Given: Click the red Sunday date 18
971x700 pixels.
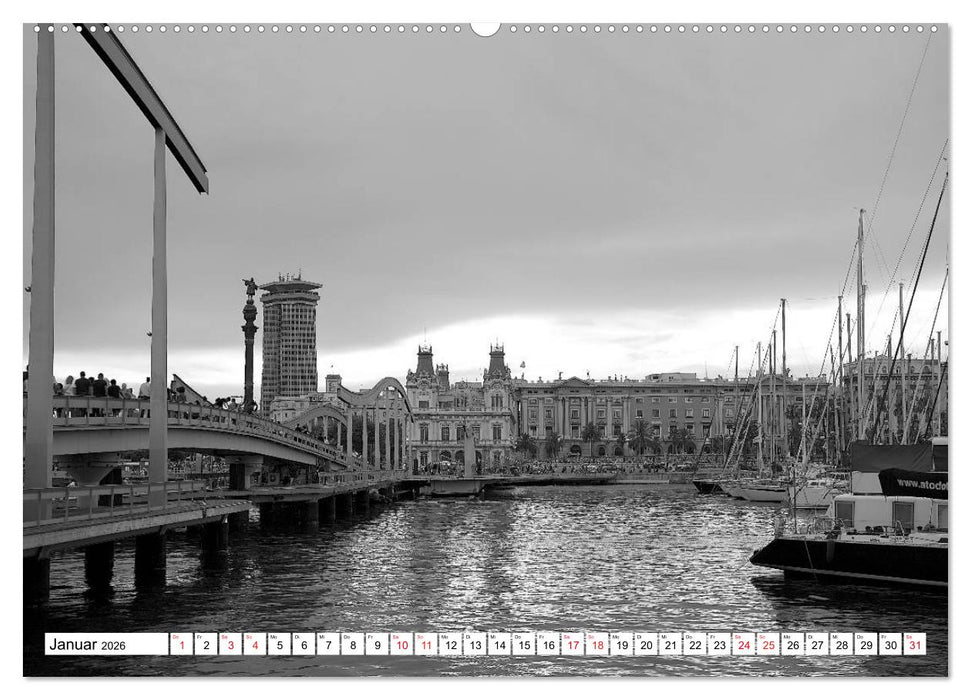Looking at the screenshot, I should pos(597,644).
